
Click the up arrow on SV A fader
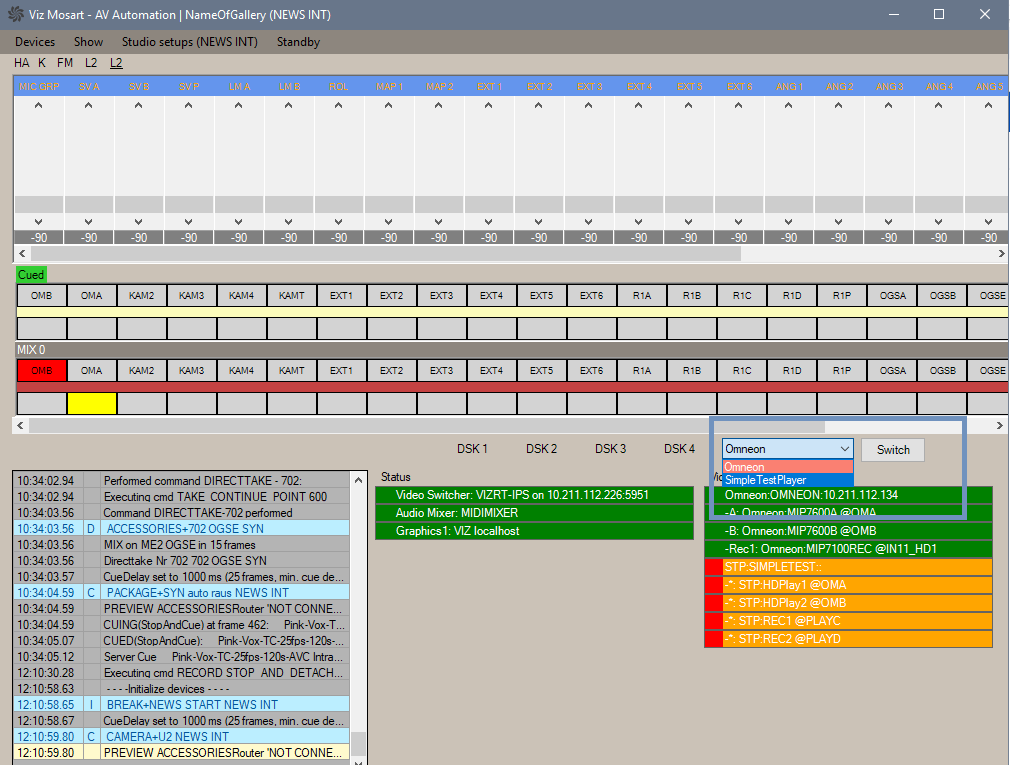coord(89,107)
